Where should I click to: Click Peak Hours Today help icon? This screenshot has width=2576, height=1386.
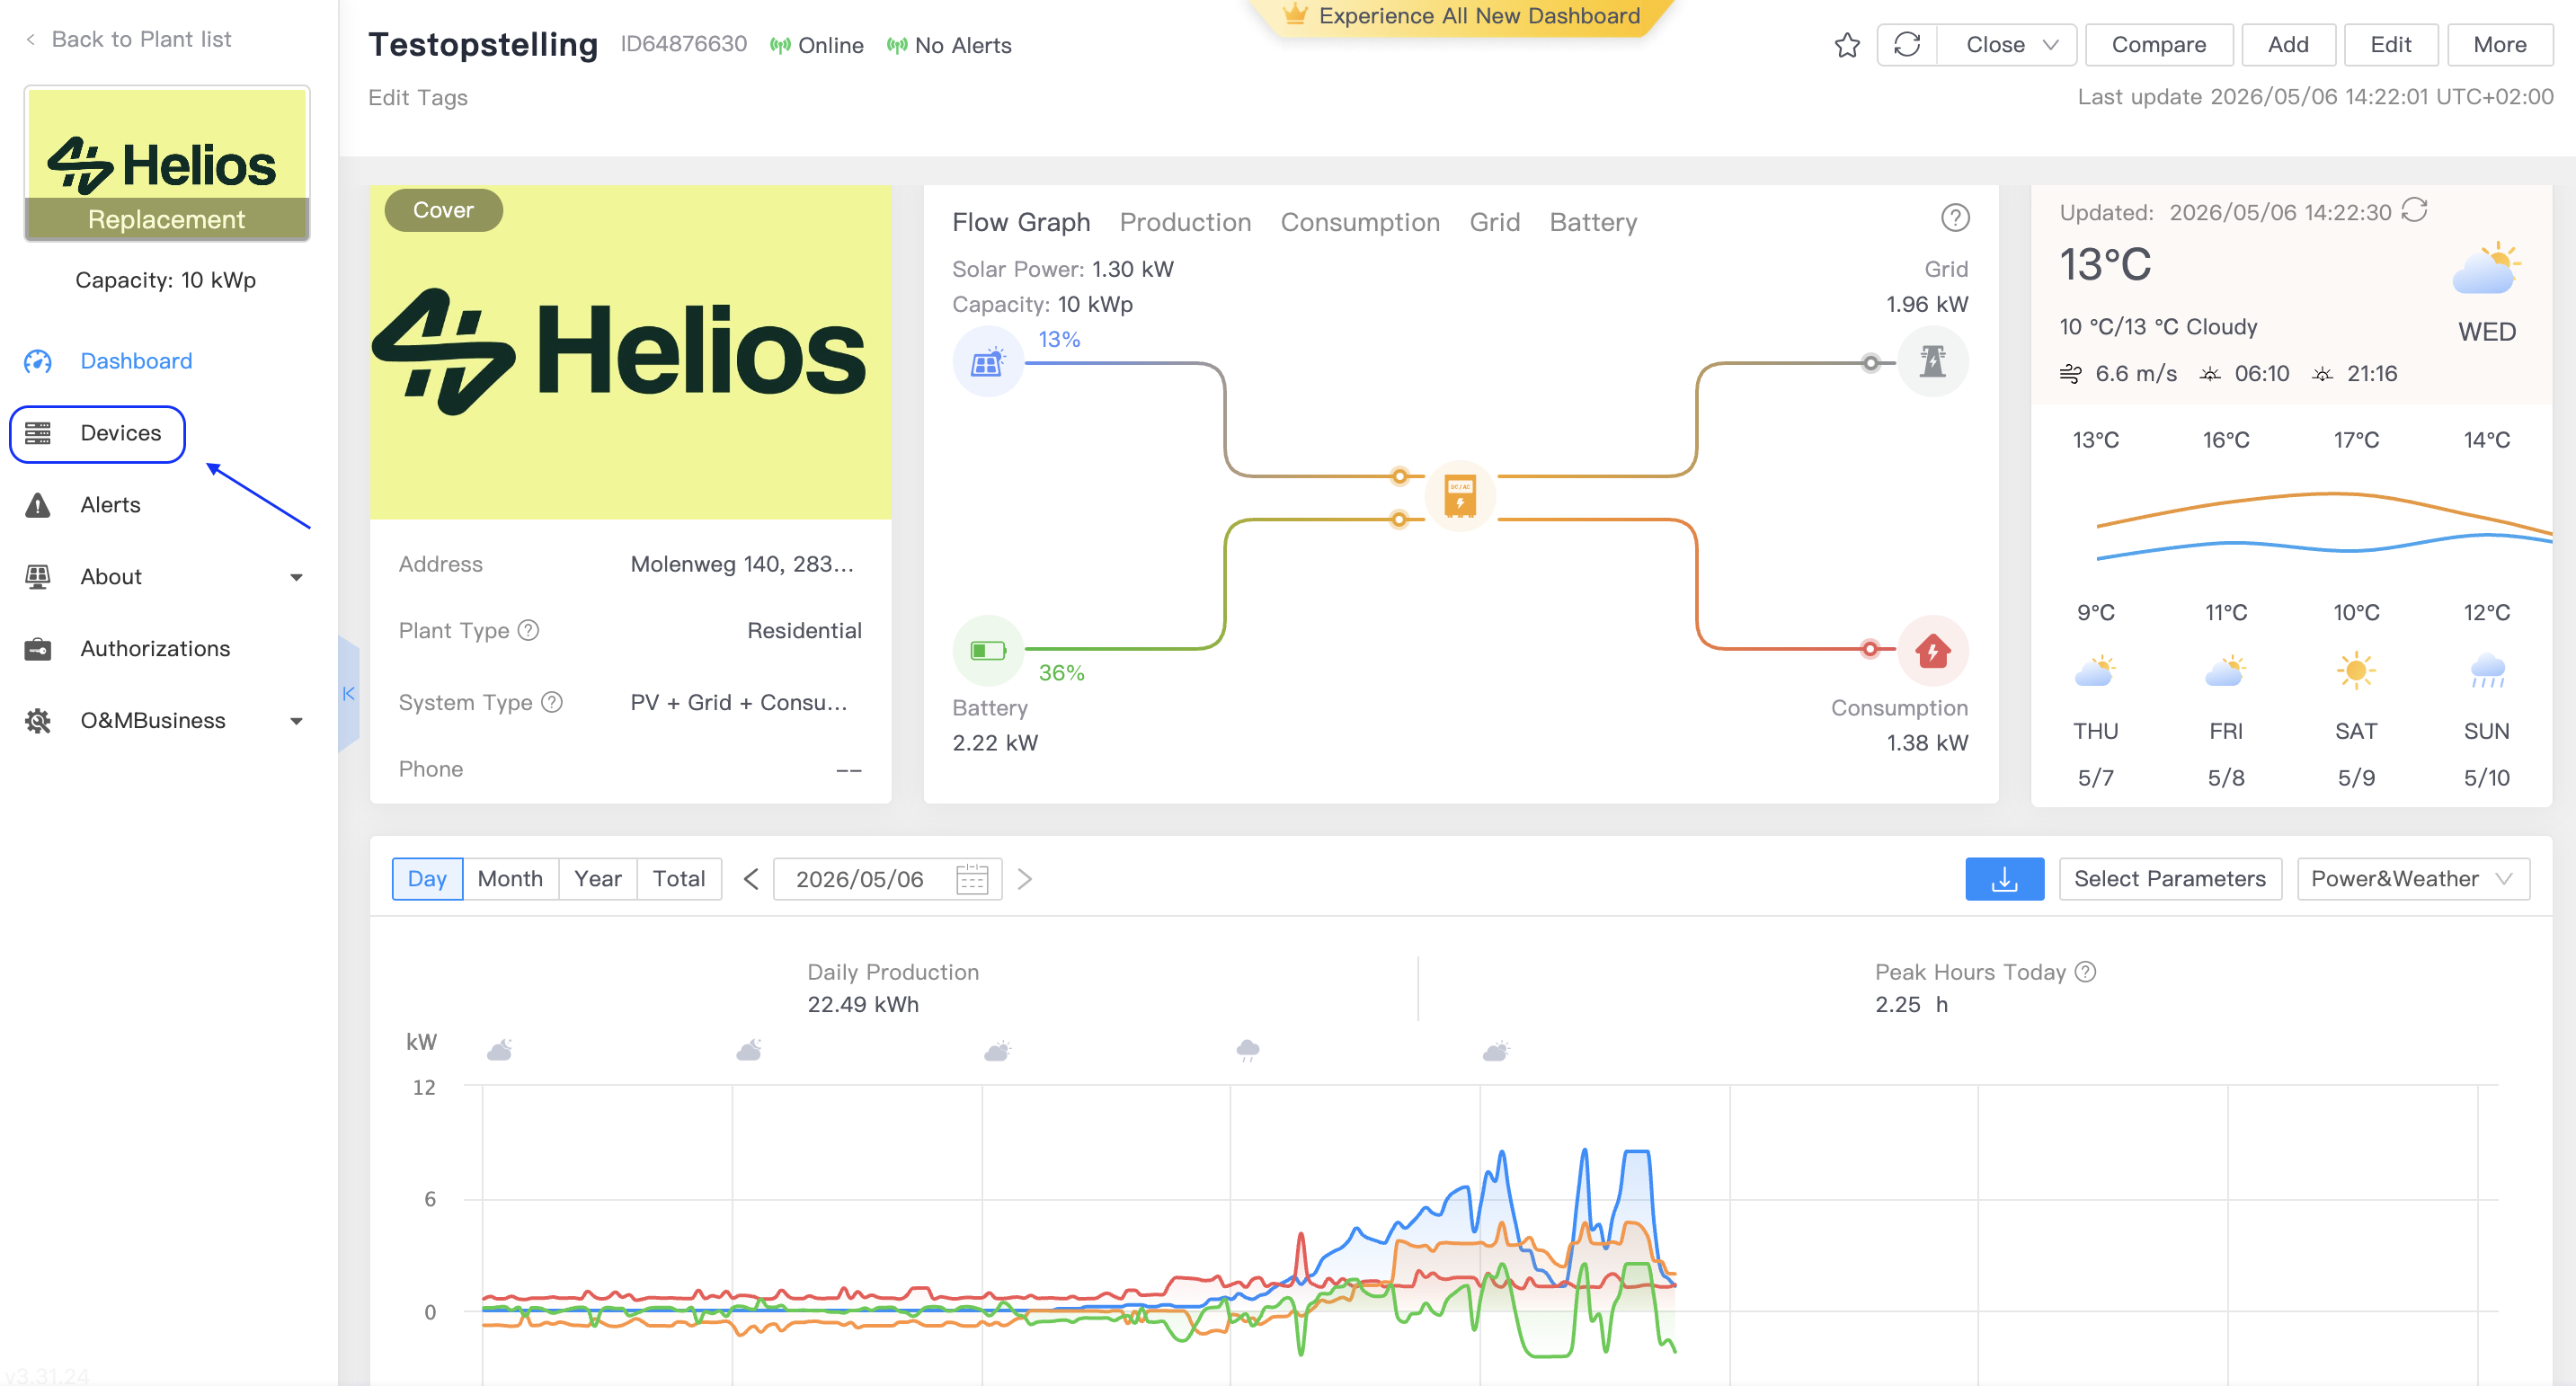[2085, 972]
